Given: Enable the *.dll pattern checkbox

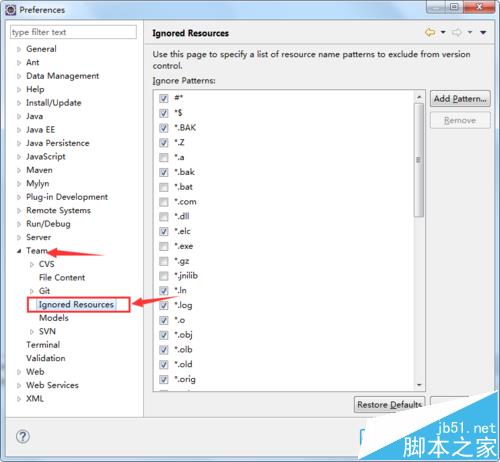Looking at the screenshot, I should (x=163, y=217).
